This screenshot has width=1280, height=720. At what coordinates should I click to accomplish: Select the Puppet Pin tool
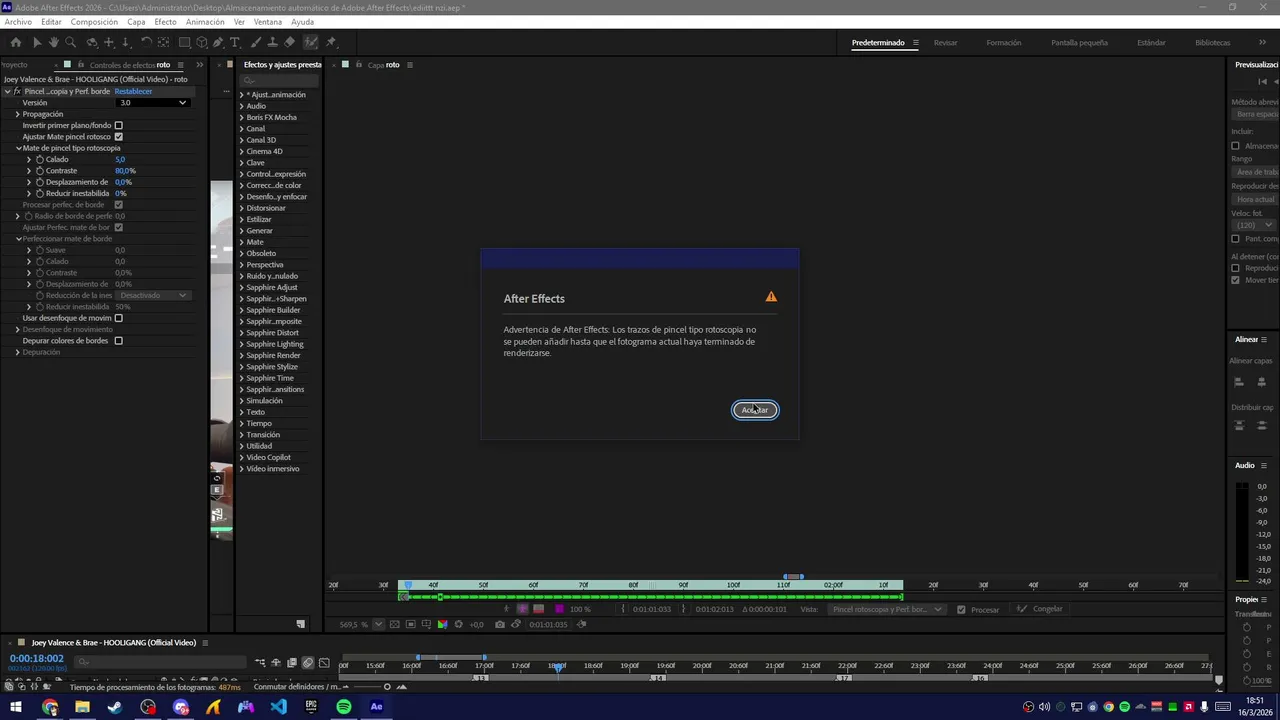click(x=331, y=42)
